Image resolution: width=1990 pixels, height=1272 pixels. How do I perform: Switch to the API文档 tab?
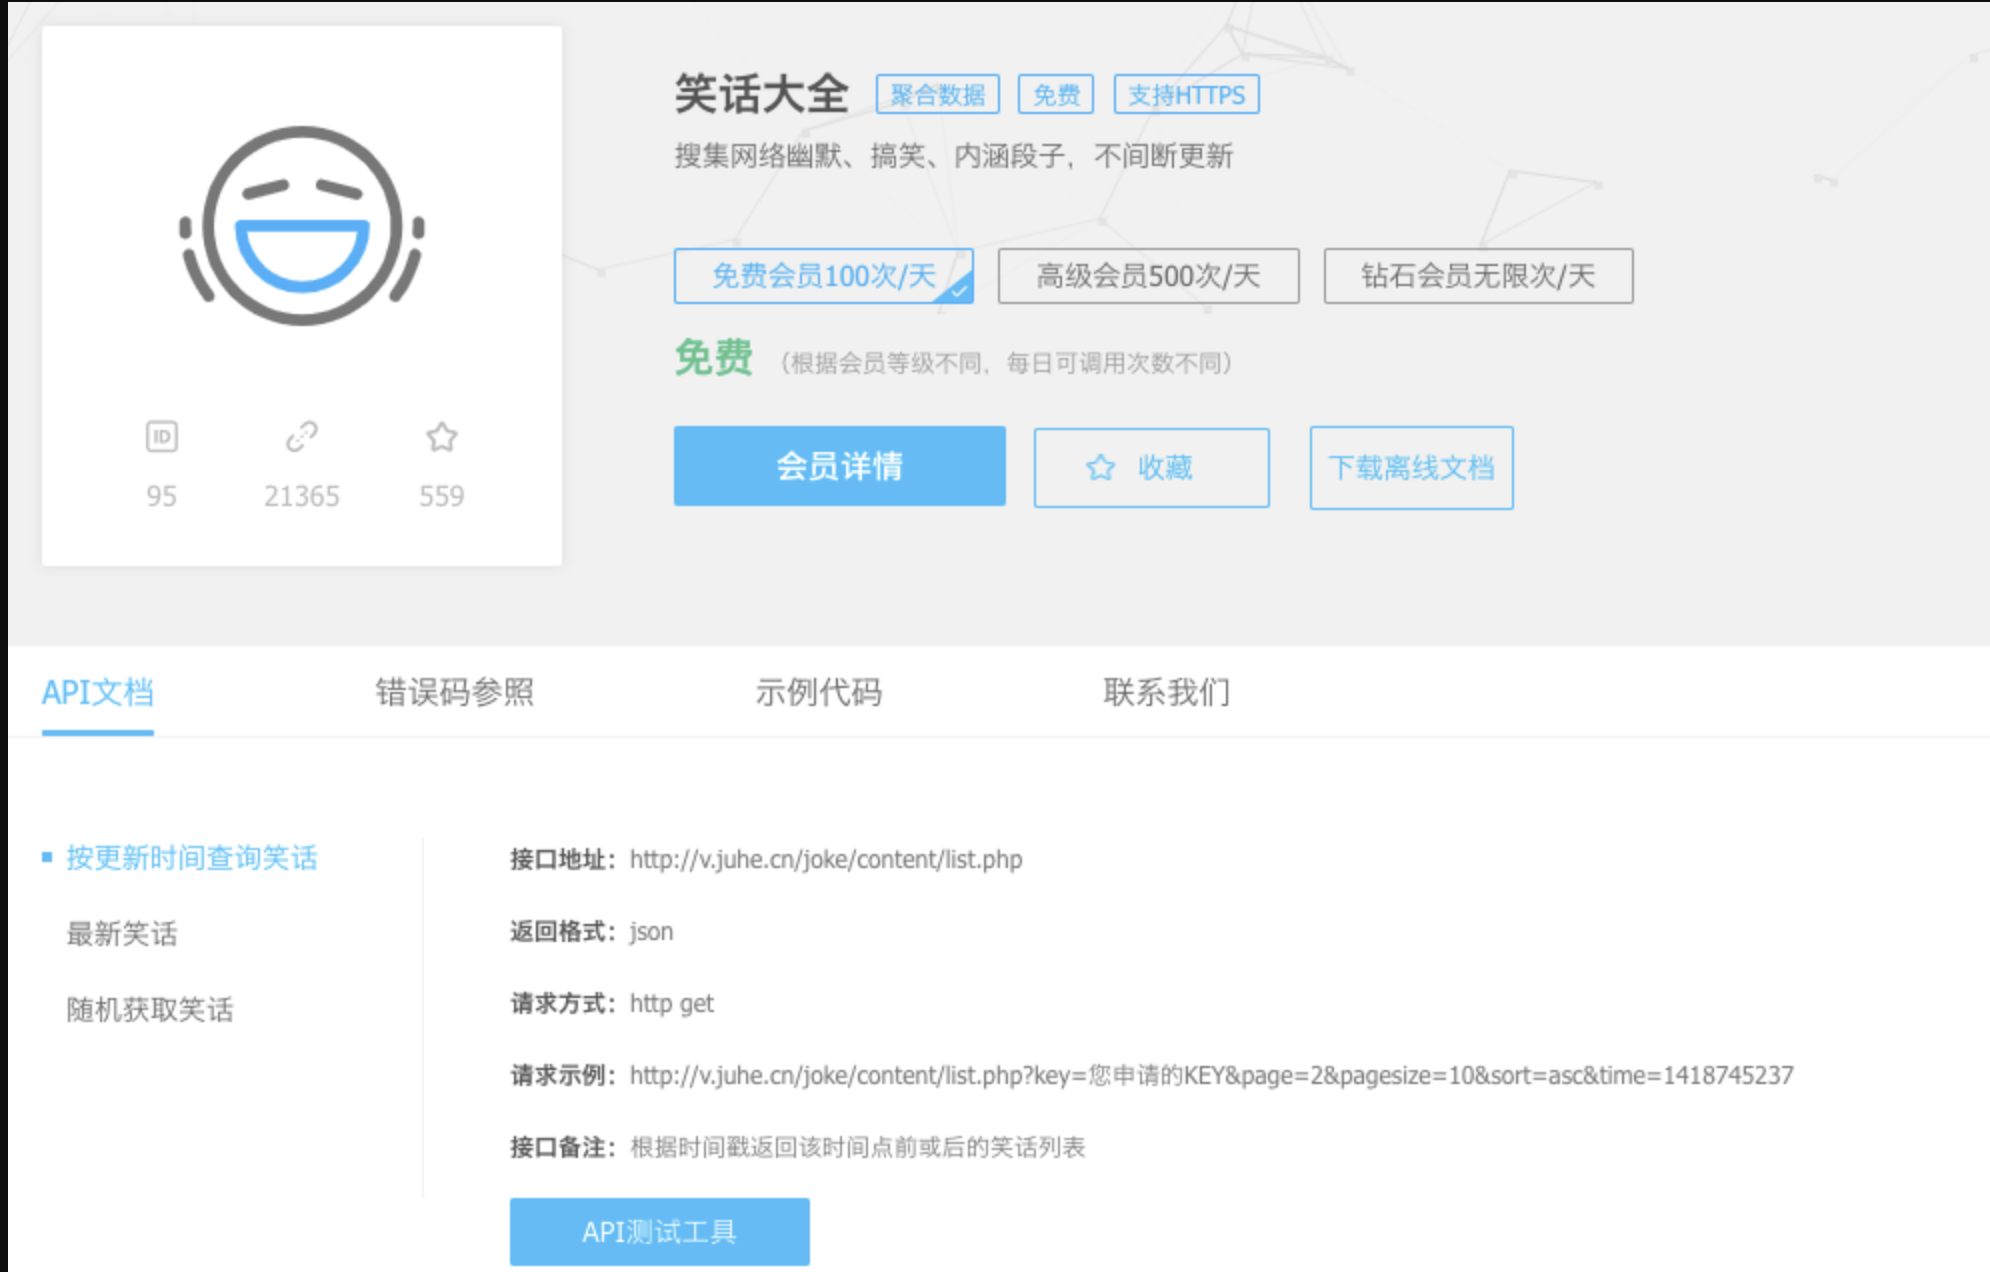[97, 692]
